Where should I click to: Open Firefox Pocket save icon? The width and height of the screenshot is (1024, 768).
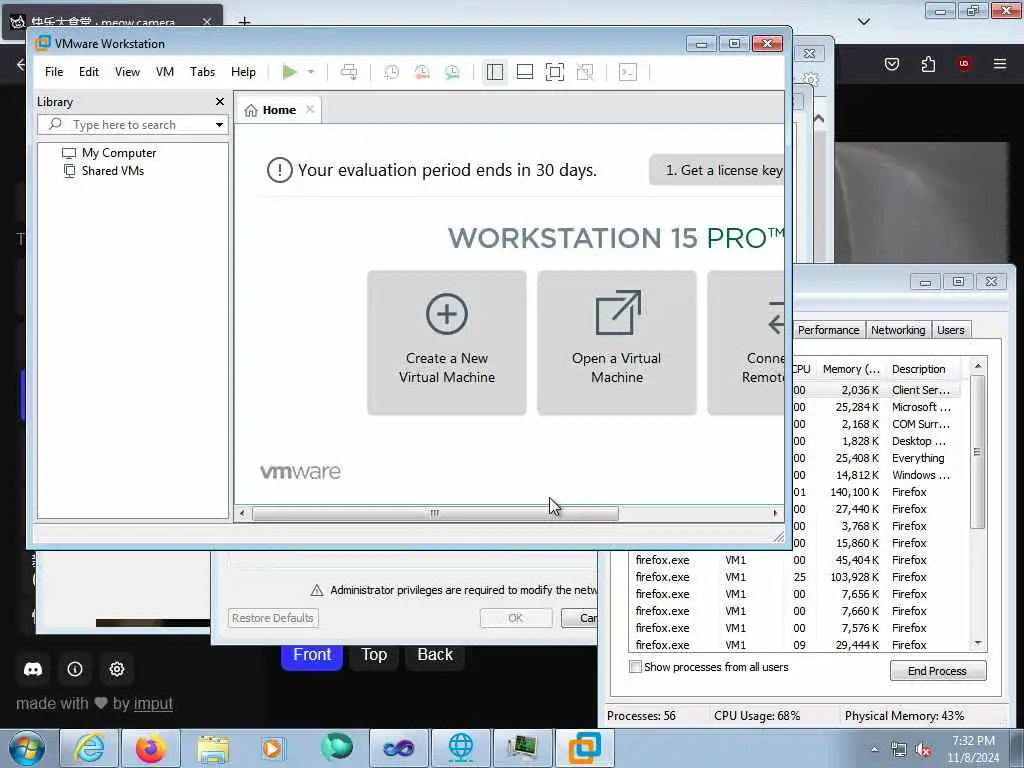tap(891, 64)
